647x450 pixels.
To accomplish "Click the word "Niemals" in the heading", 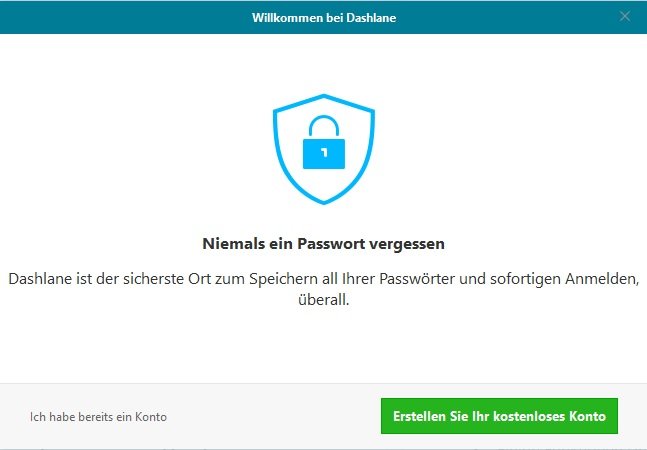I will pos(228,243).
